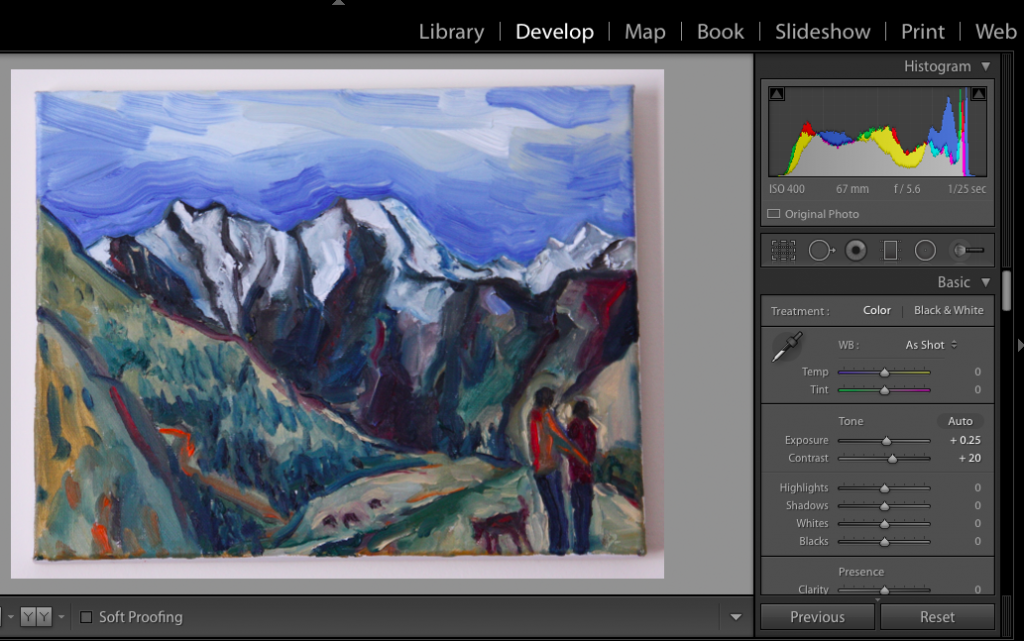Select the Radial Filter tool
Image resolution: width=1024 pixels, height=641 pixels.
(925, 250)
